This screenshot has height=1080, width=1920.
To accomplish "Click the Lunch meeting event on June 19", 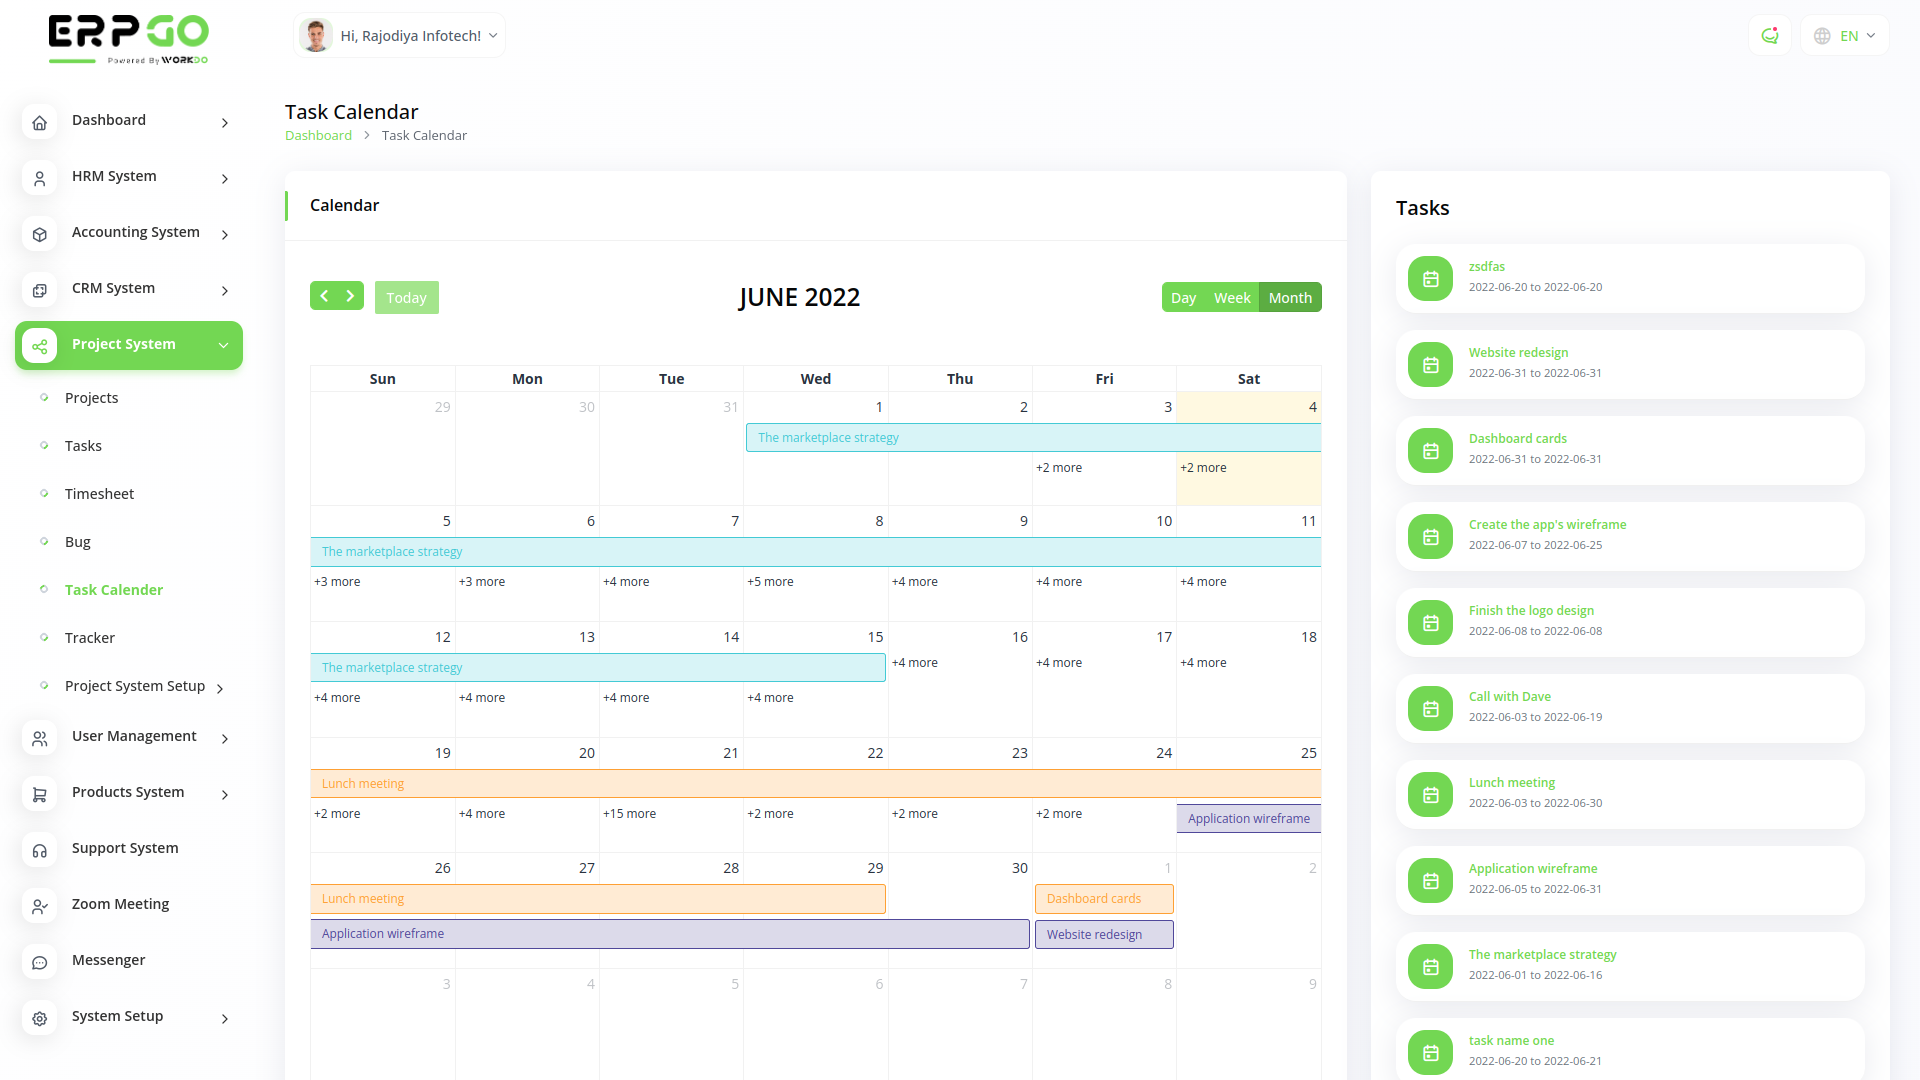I will point(363,783).
